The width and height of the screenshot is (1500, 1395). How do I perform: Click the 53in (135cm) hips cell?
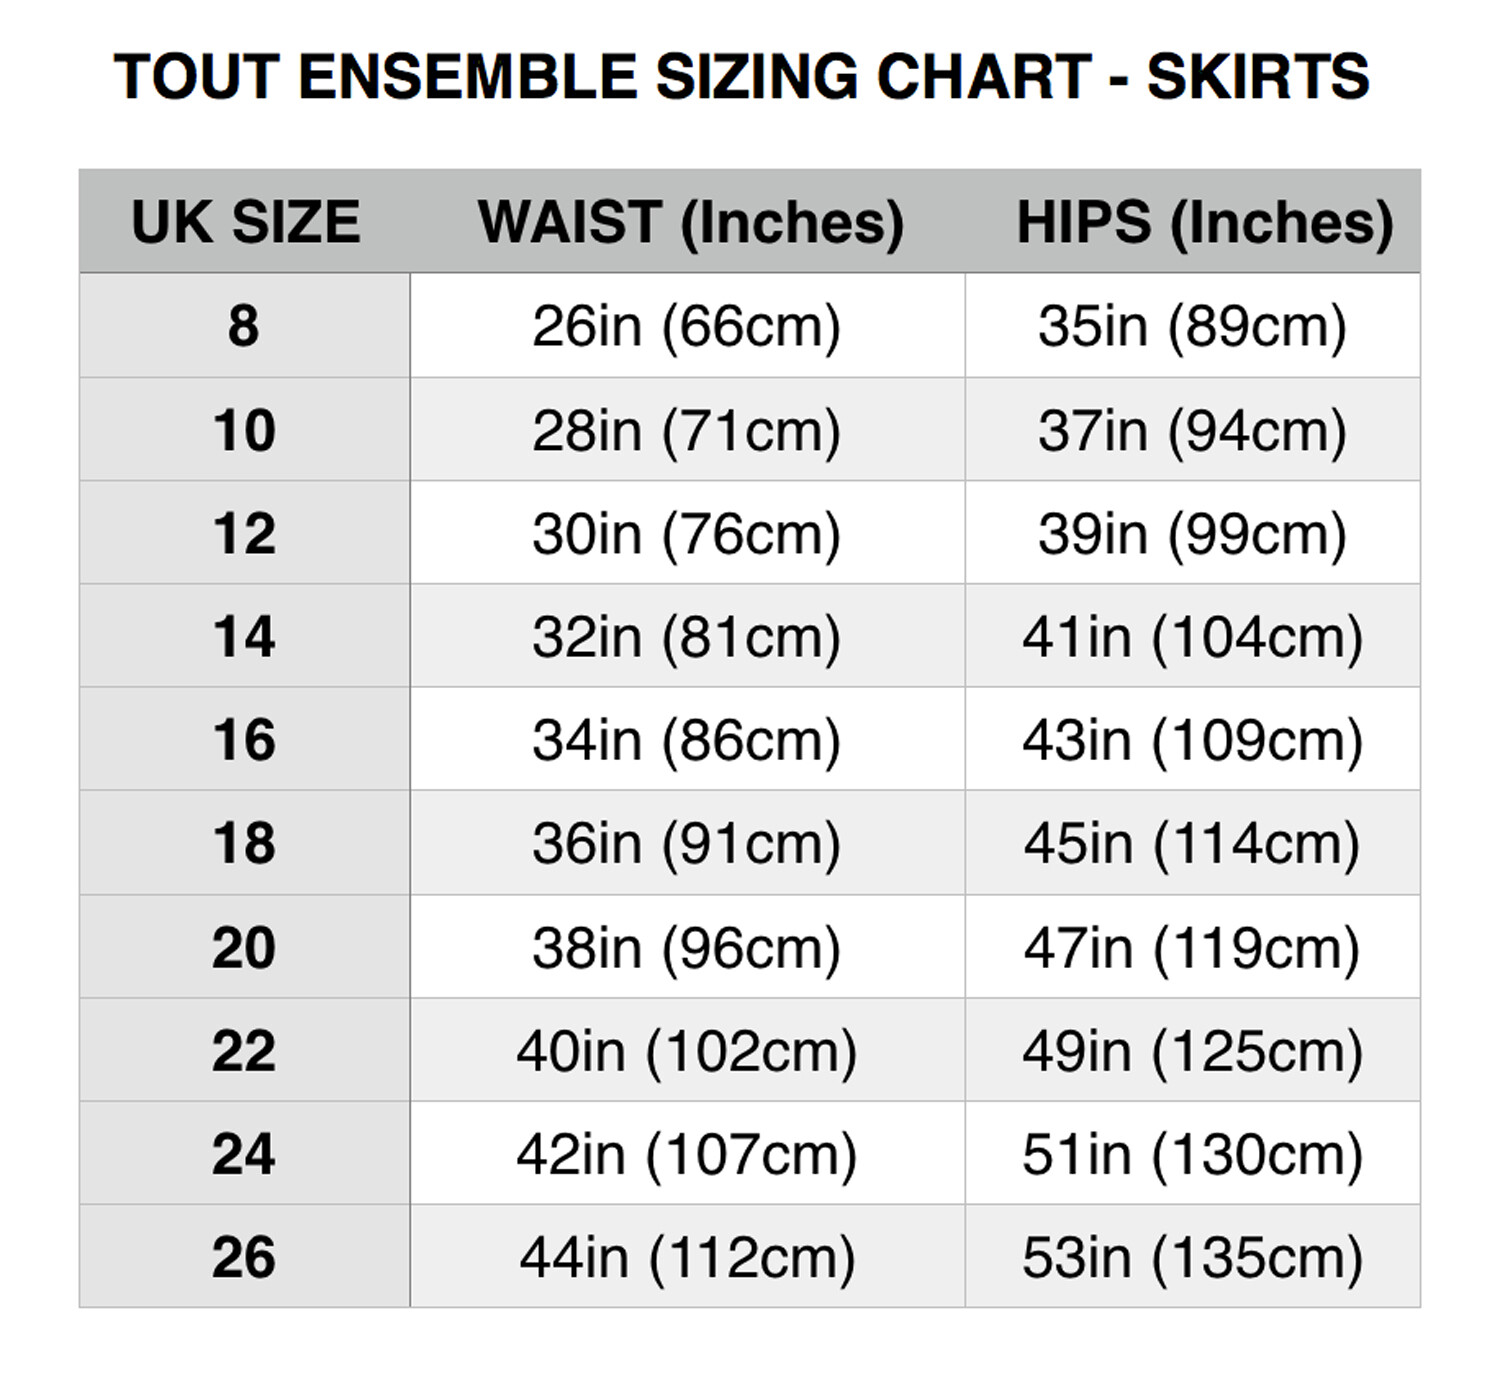coord(1192,1256)
